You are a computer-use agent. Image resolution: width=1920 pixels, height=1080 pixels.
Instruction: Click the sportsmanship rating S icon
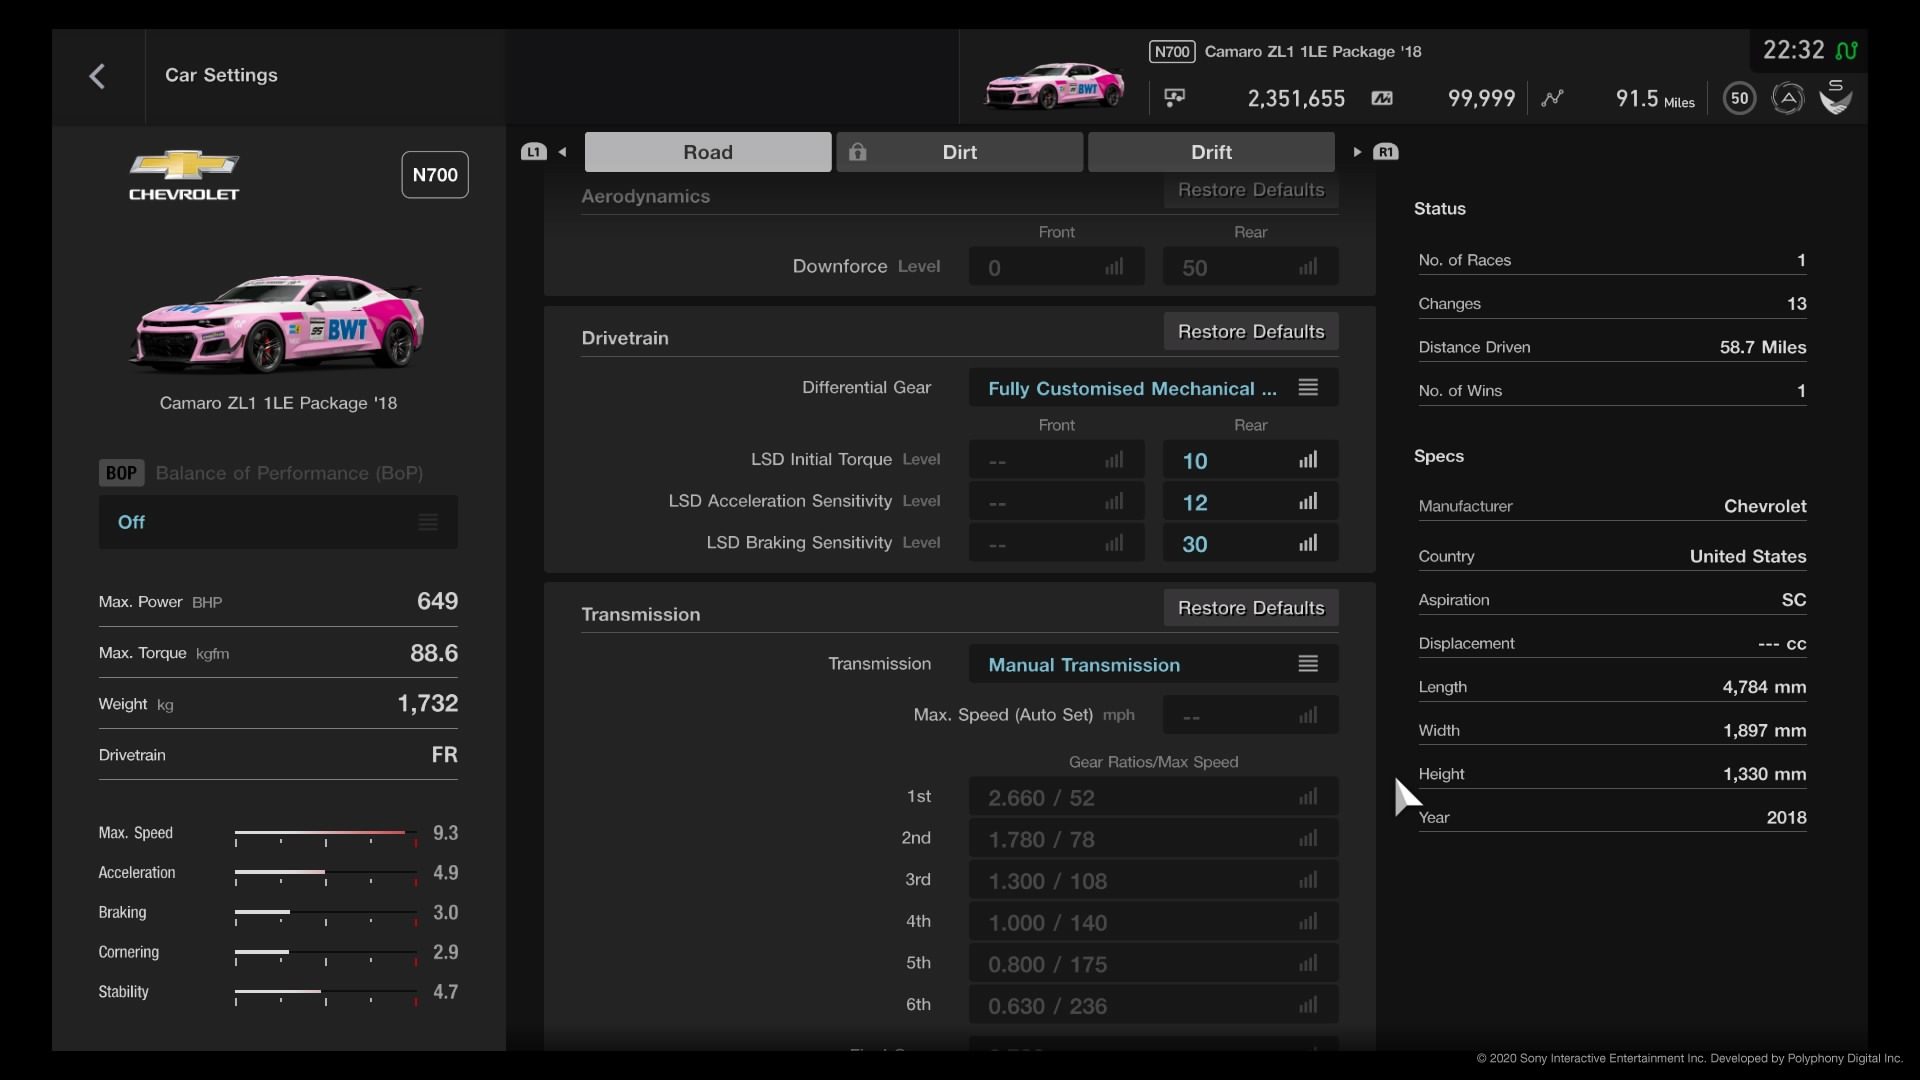pos(1836,97)
